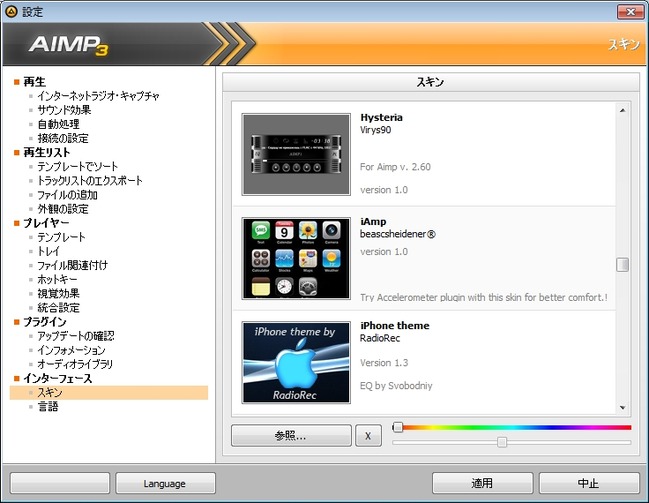Screen dimensions: 649x503
Task: Select 視覚効果 in the sidebar
Action: (x=58, y=294)
